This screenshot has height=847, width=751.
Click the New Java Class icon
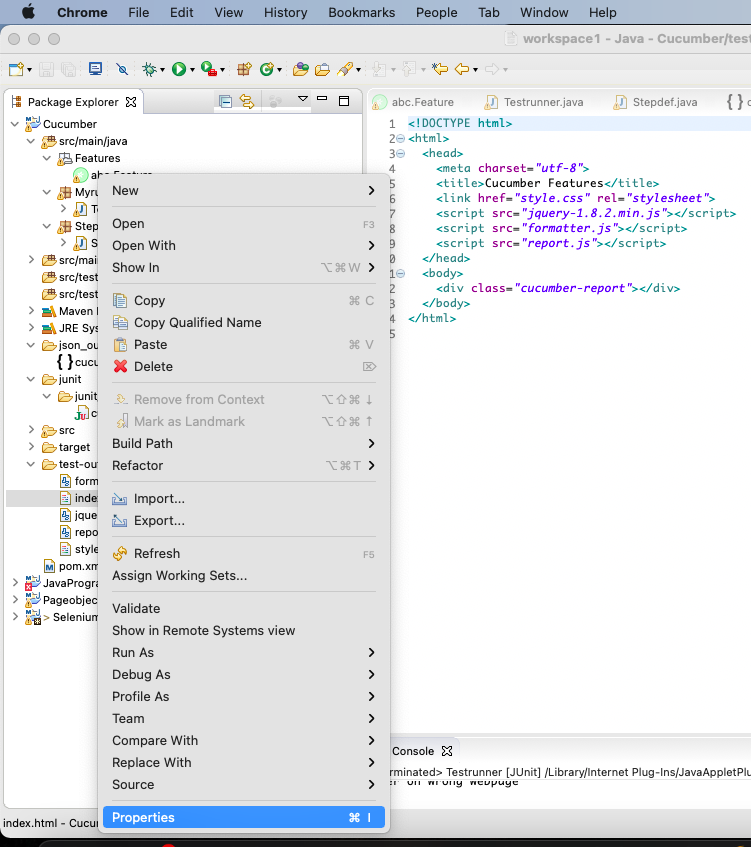(267, 69)
